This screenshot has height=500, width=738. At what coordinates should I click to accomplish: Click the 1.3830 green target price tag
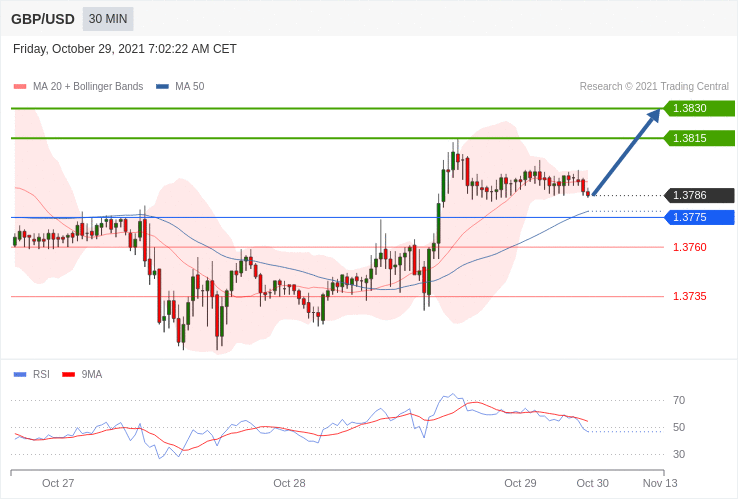(x=699, y=108)
